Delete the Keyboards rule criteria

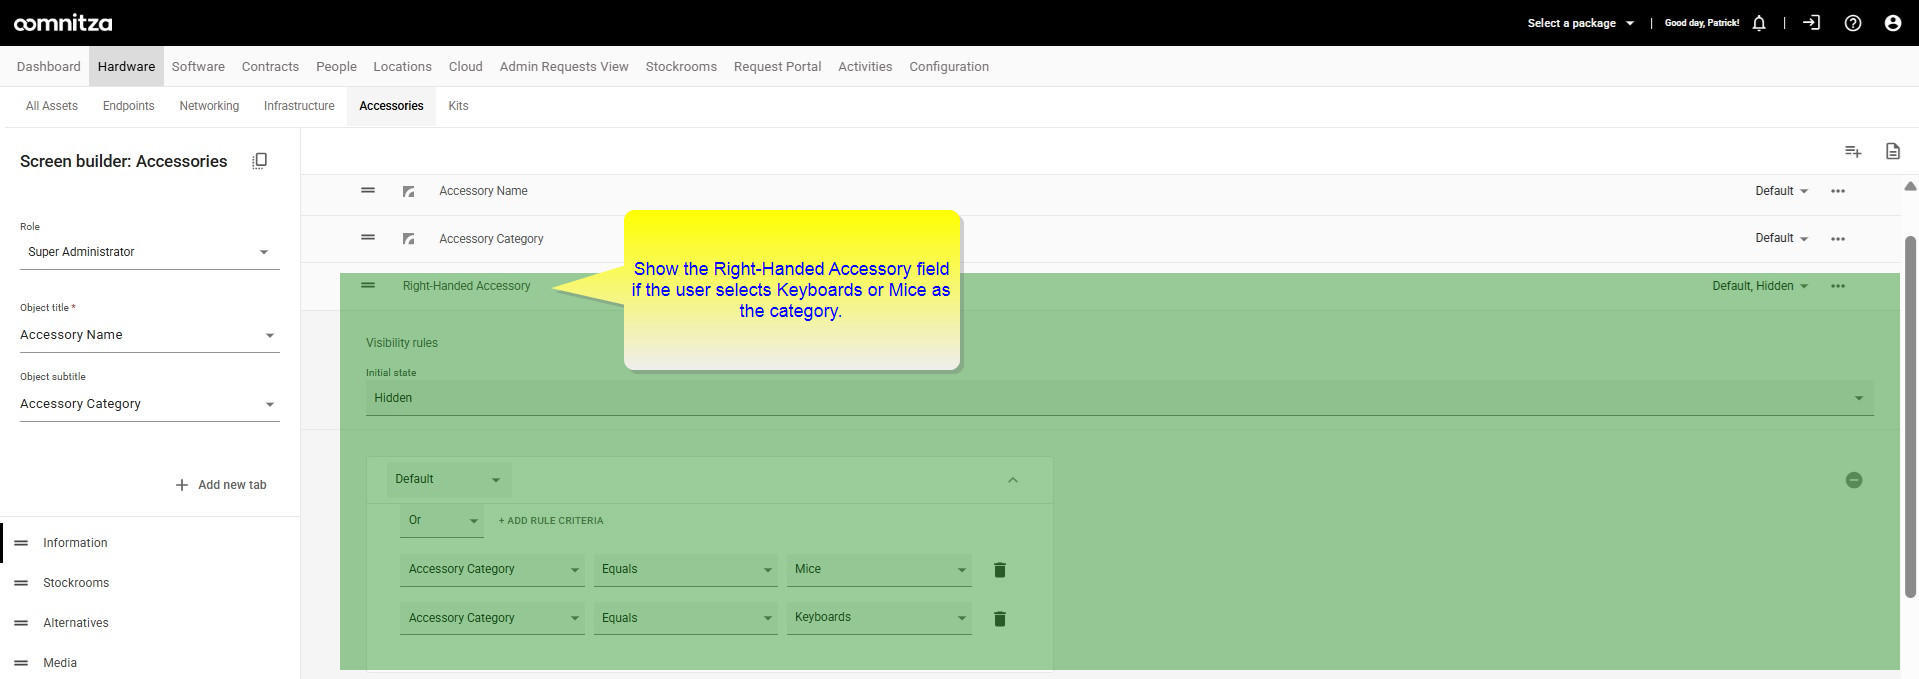click(1000, 619)
